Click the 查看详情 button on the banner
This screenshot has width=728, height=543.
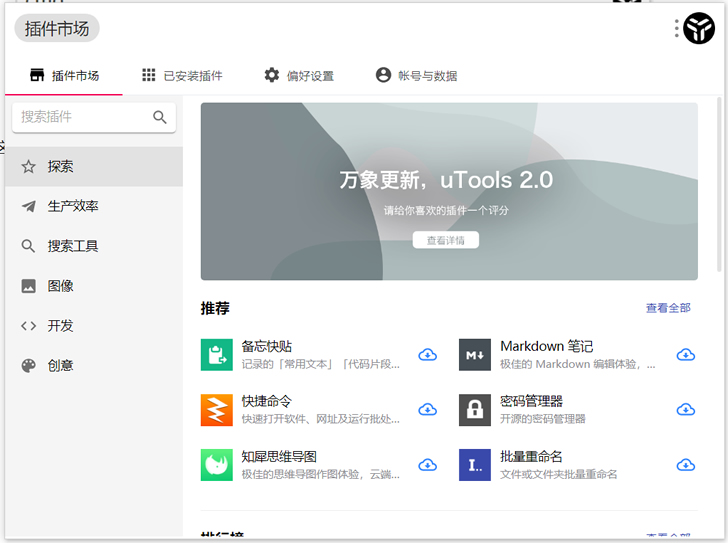pyautogui.click(x=446, y=240)
